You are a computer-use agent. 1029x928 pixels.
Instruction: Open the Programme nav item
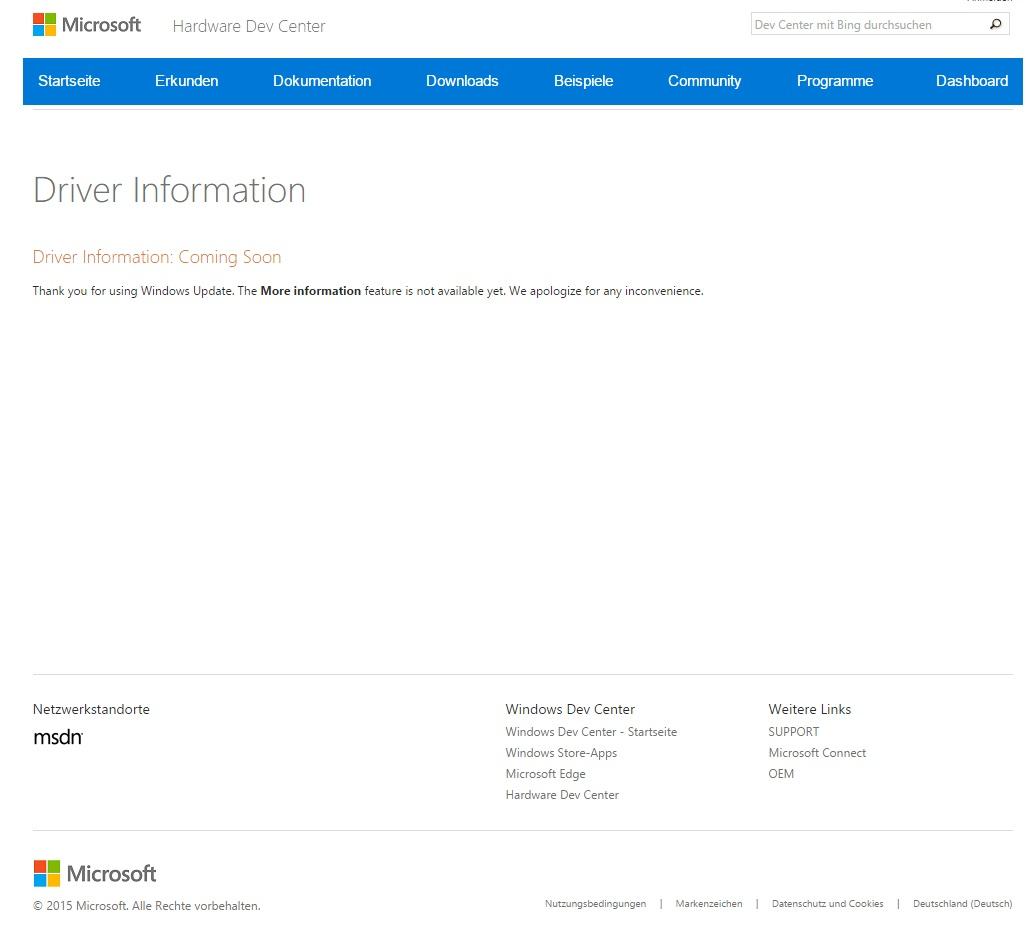point(835,81)
